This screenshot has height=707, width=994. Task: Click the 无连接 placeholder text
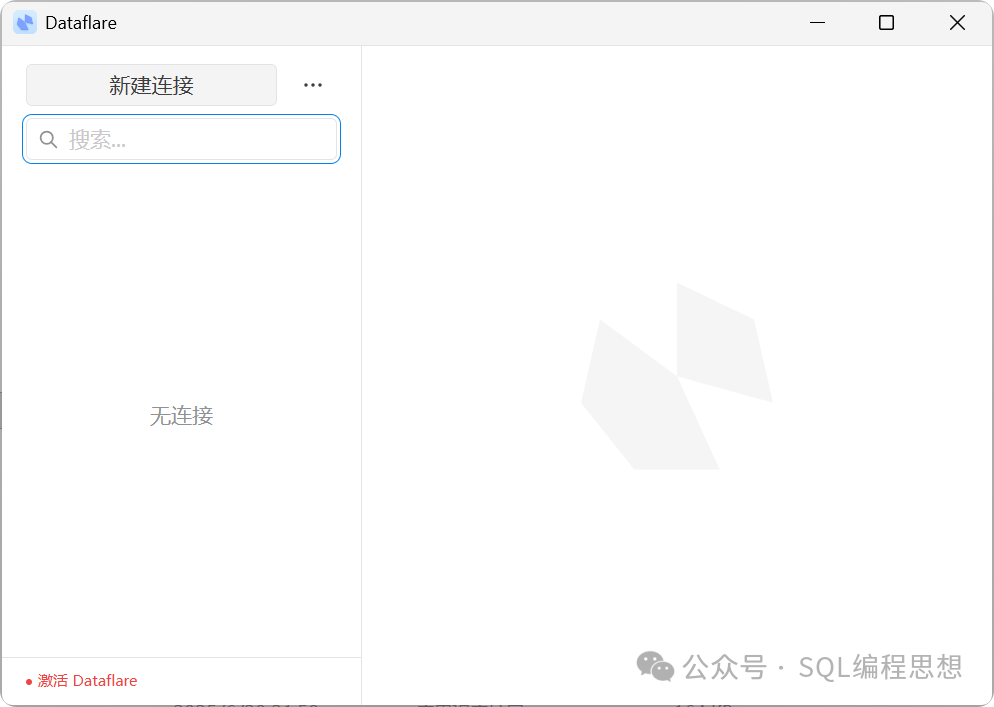[181, 416]
